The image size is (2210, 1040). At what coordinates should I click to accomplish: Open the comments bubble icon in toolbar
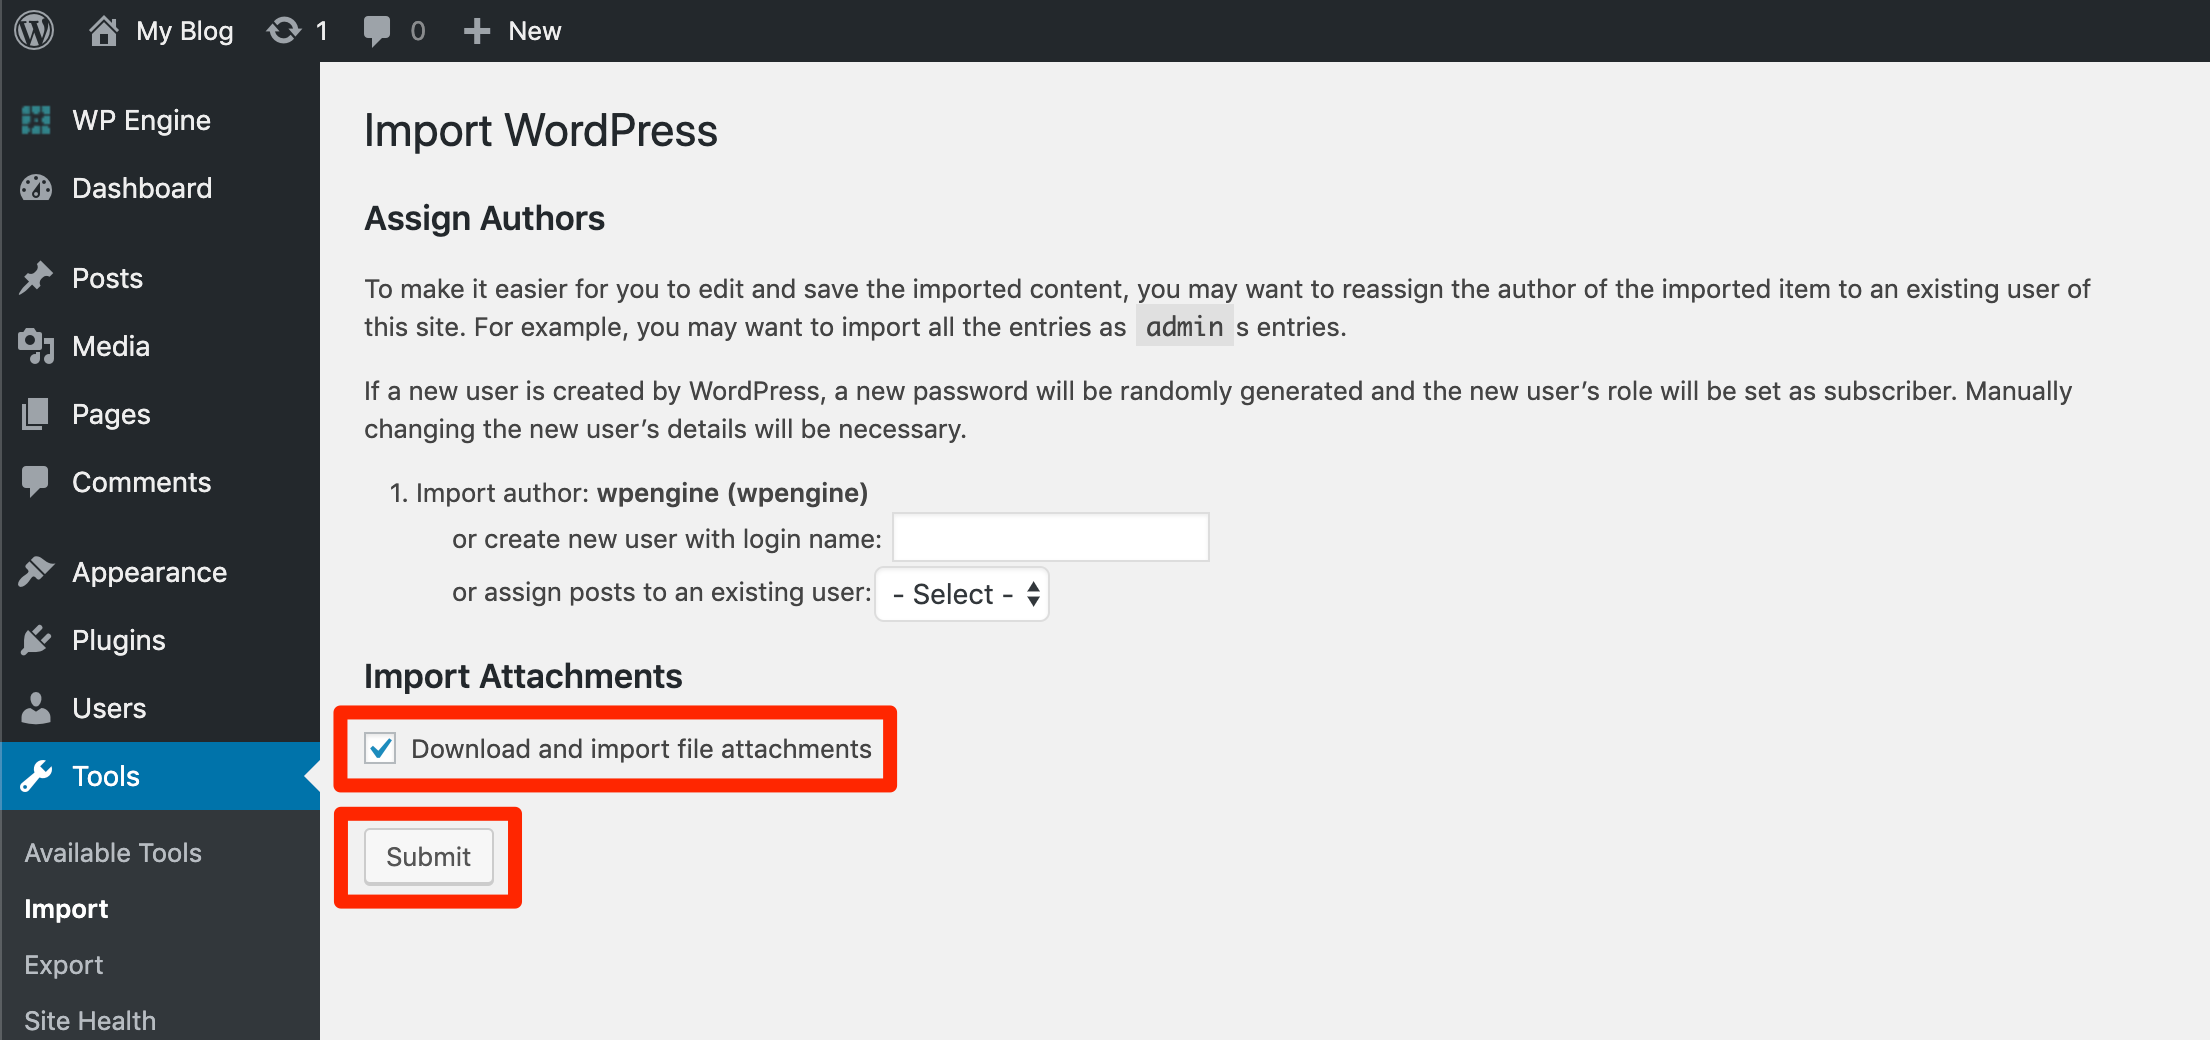coord(377,31)
